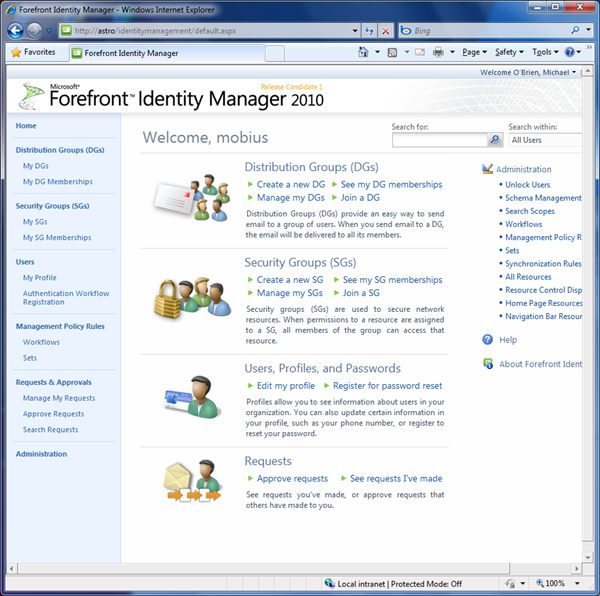This screenshot has width=600, height=596.
Task: Open Manage My Requests sidebar link
Action: (59, 398)
